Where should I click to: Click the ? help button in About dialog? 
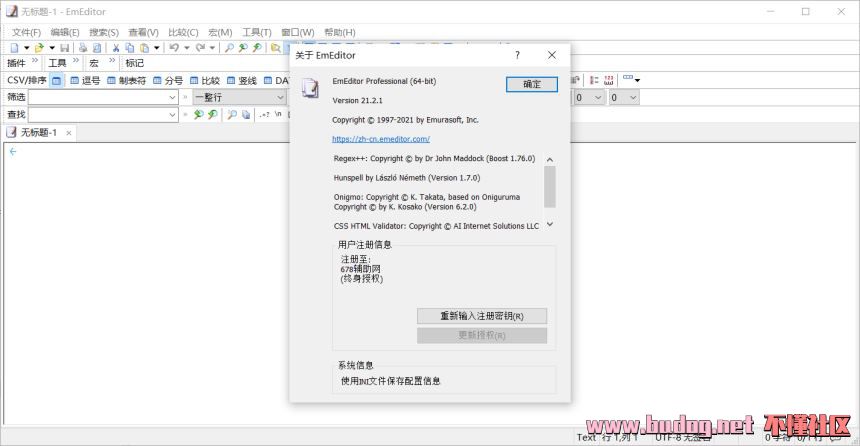pyautogui.click(x=517, y=55)
